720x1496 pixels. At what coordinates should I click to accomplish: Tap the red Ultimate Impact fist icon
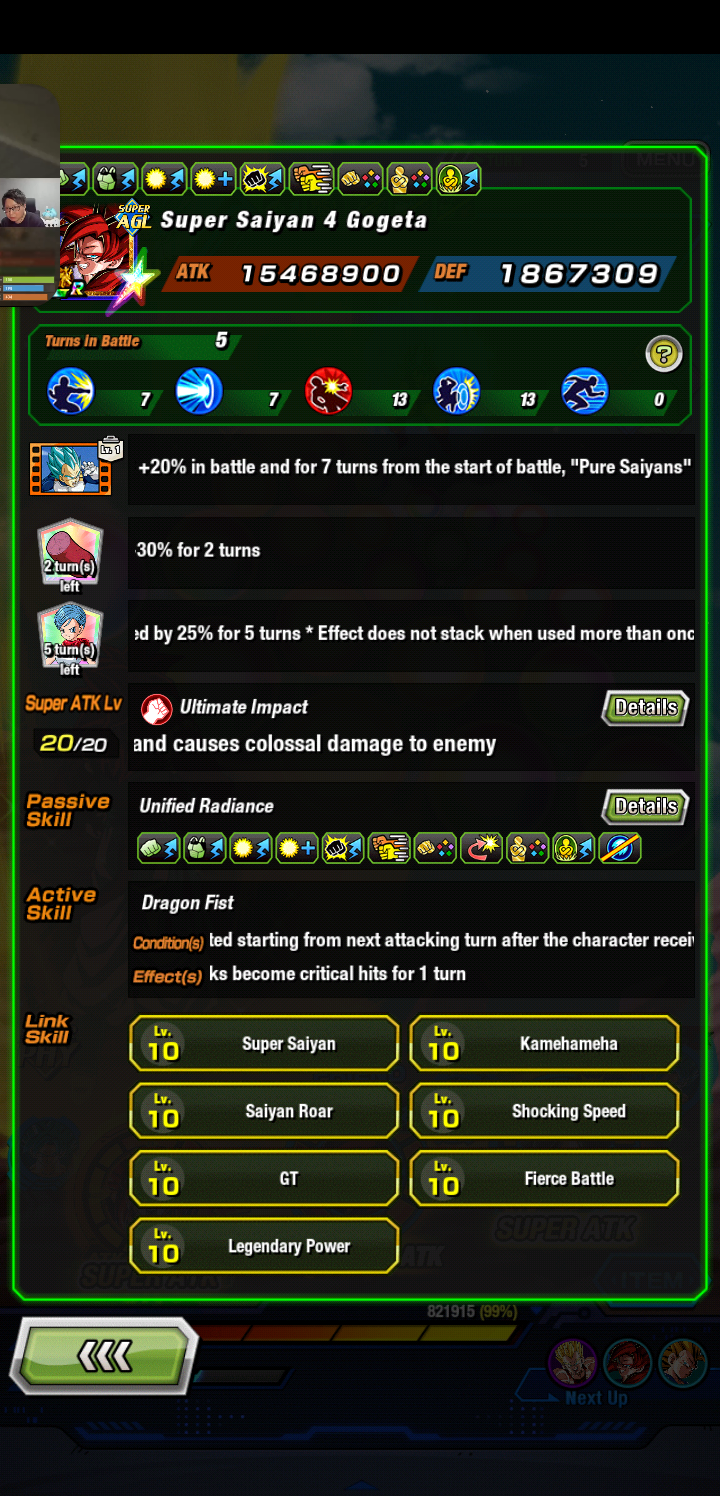pyautogui.click(x=156, y=708)
